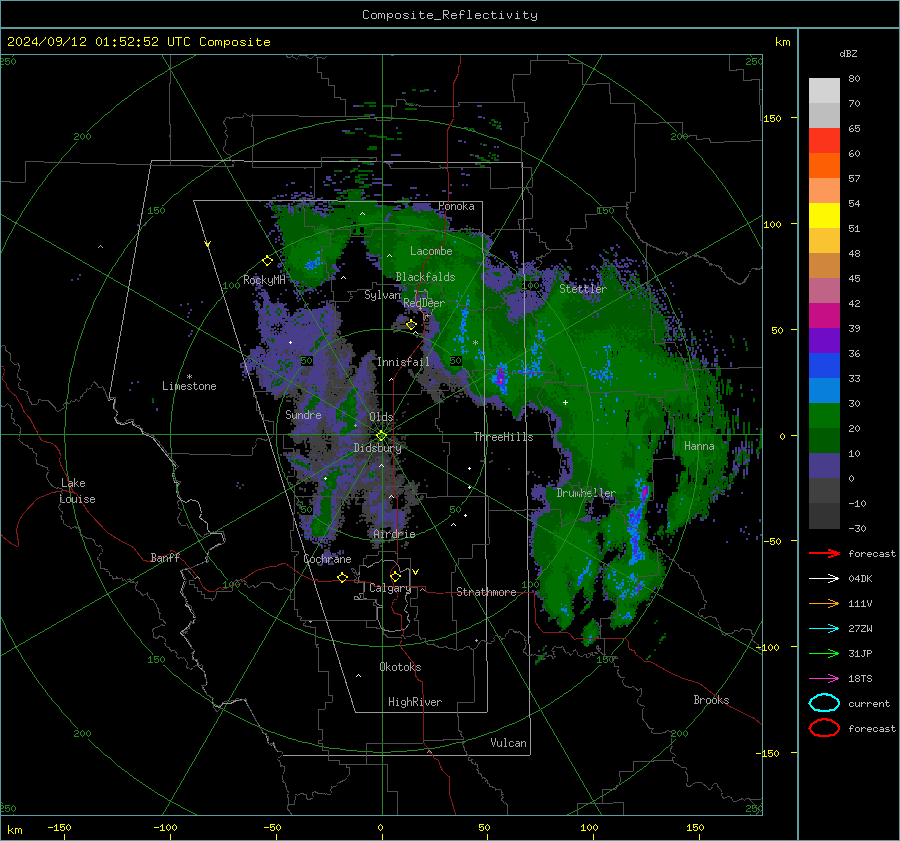Click the royal blue 33–36 dBZ swatch
The height and width of the screenshot is (841, 900).
pyautogui.click(x=824, y=365)
